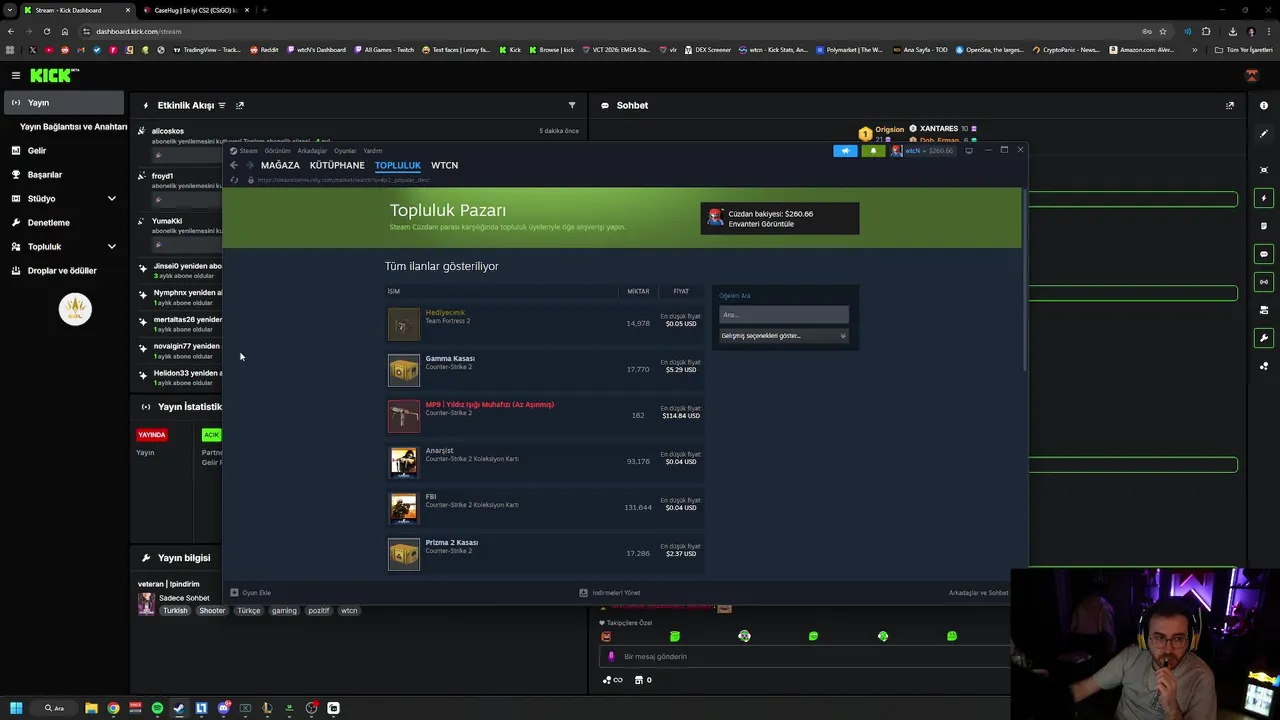The height and width of the screenshot is (720, 1280).
Task: Open Windows Start menu
Action: [16, 708]
